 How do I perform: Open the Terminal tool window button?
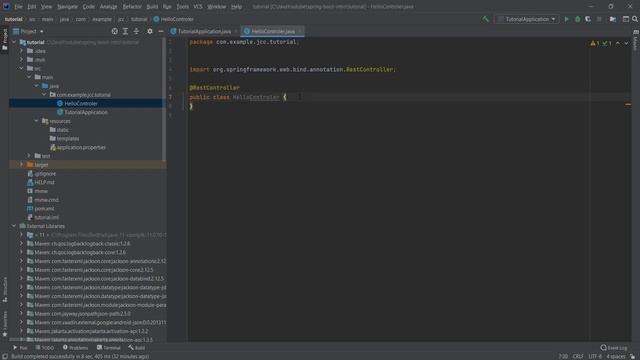click(x=109, y=348)
